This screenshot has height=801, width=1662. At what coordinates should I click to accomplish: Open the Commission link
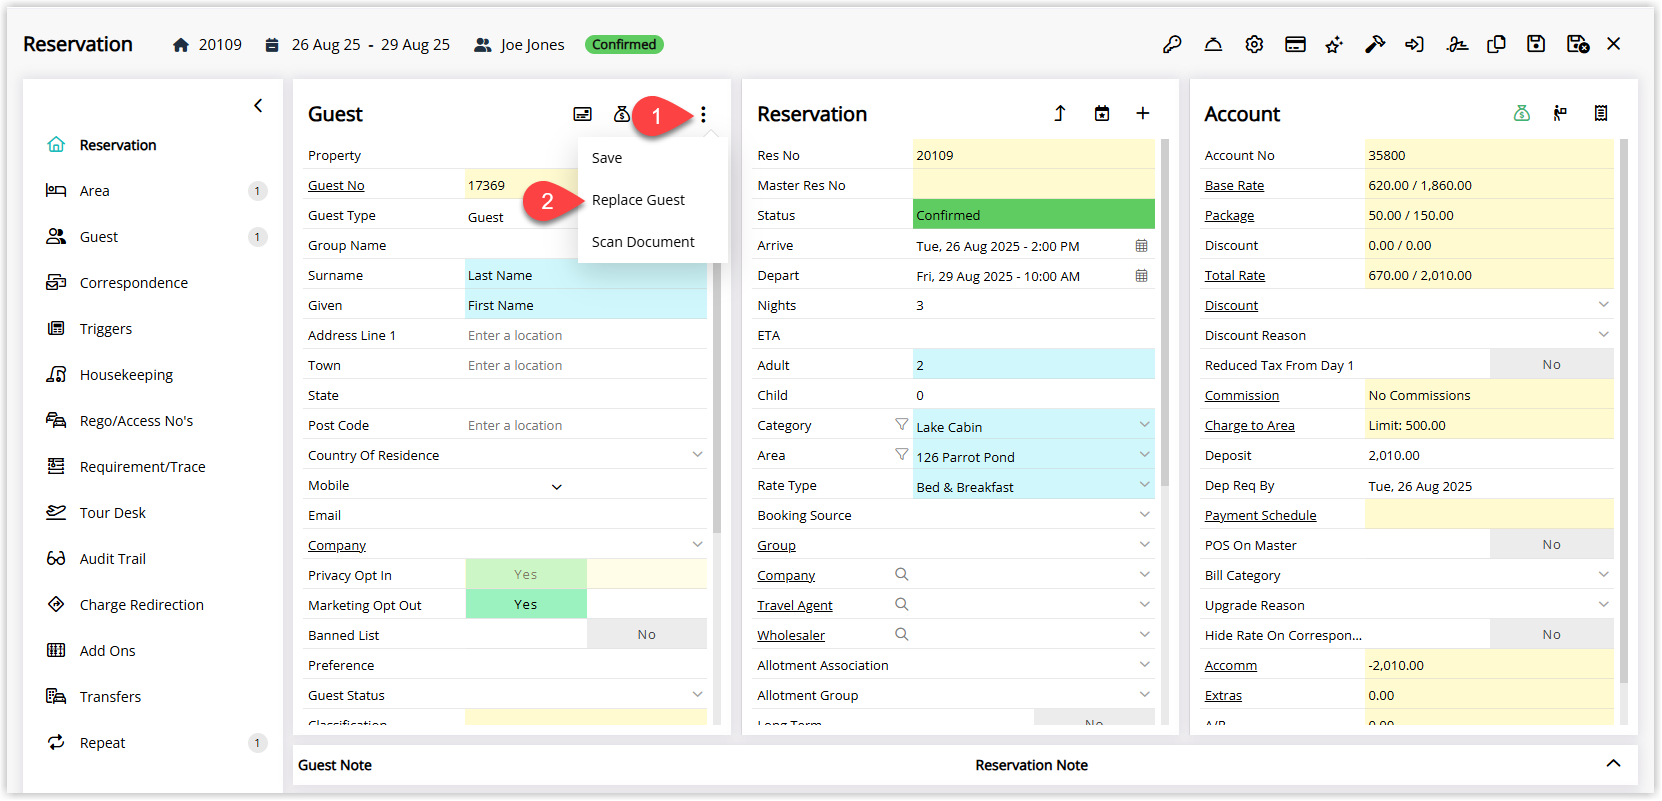click(x=1242, y=395)
